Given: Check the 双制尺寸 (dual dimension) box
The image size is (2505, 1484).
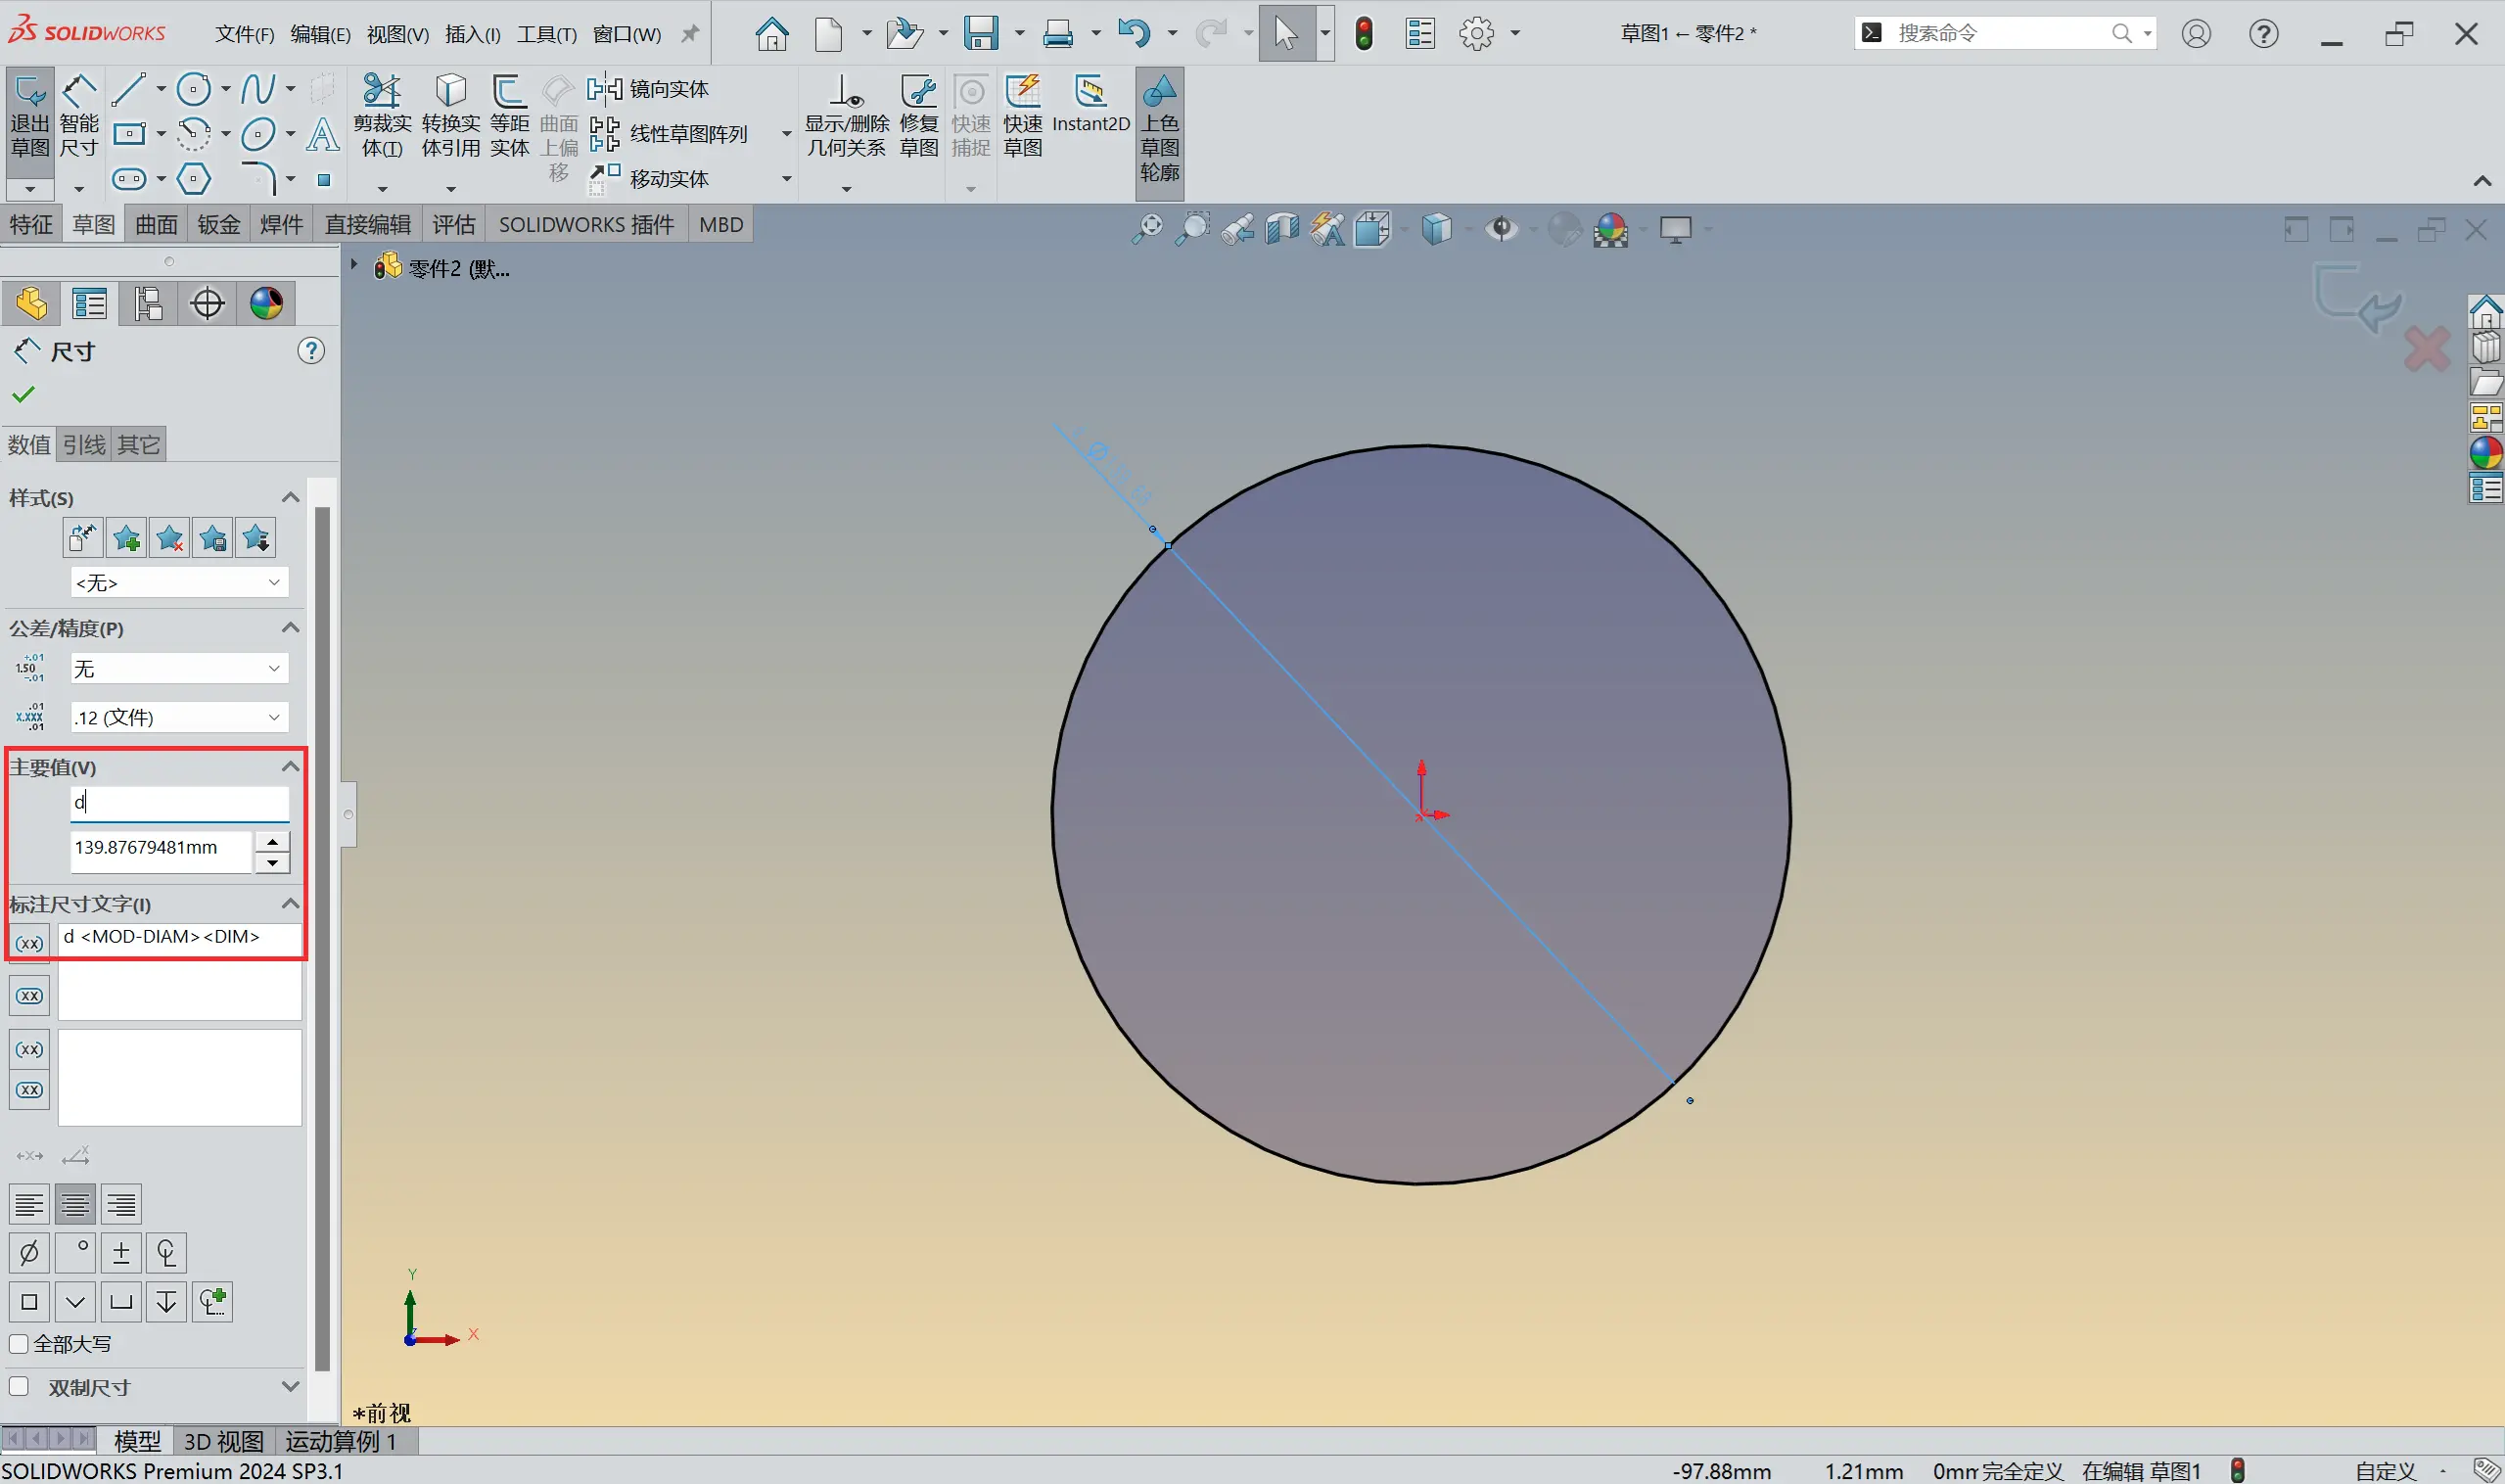Looking at the screenshot, I should tap(19, 1386).
